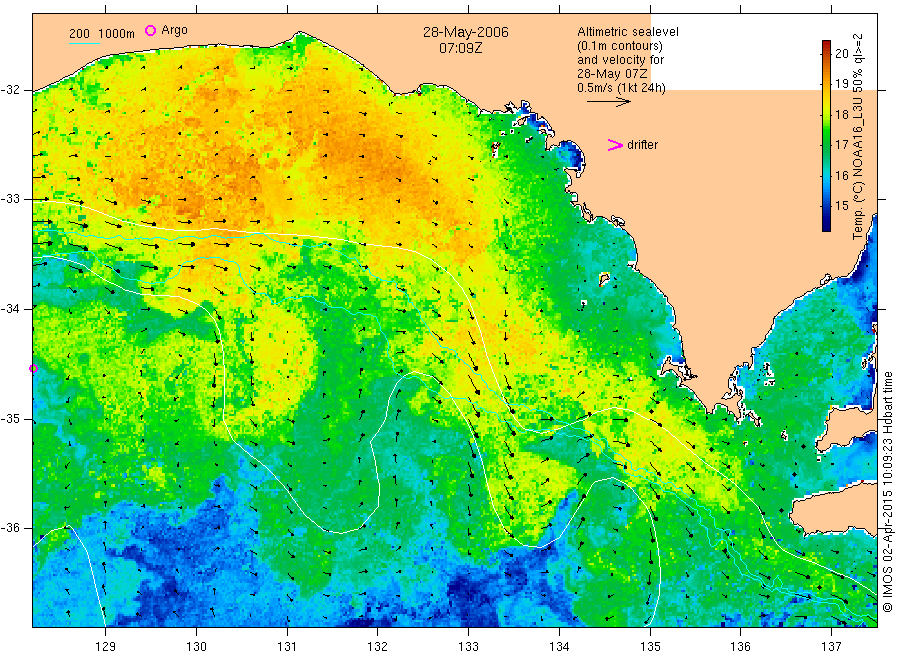
Task: Click the magenta Argo circle in legend
Action: click(x=150, y=30)
